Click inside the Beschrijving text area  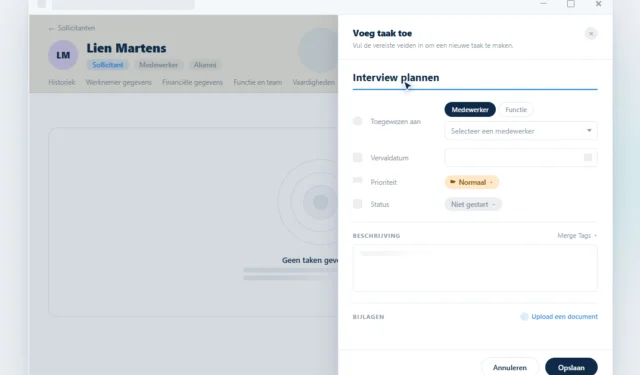(475, 268)
